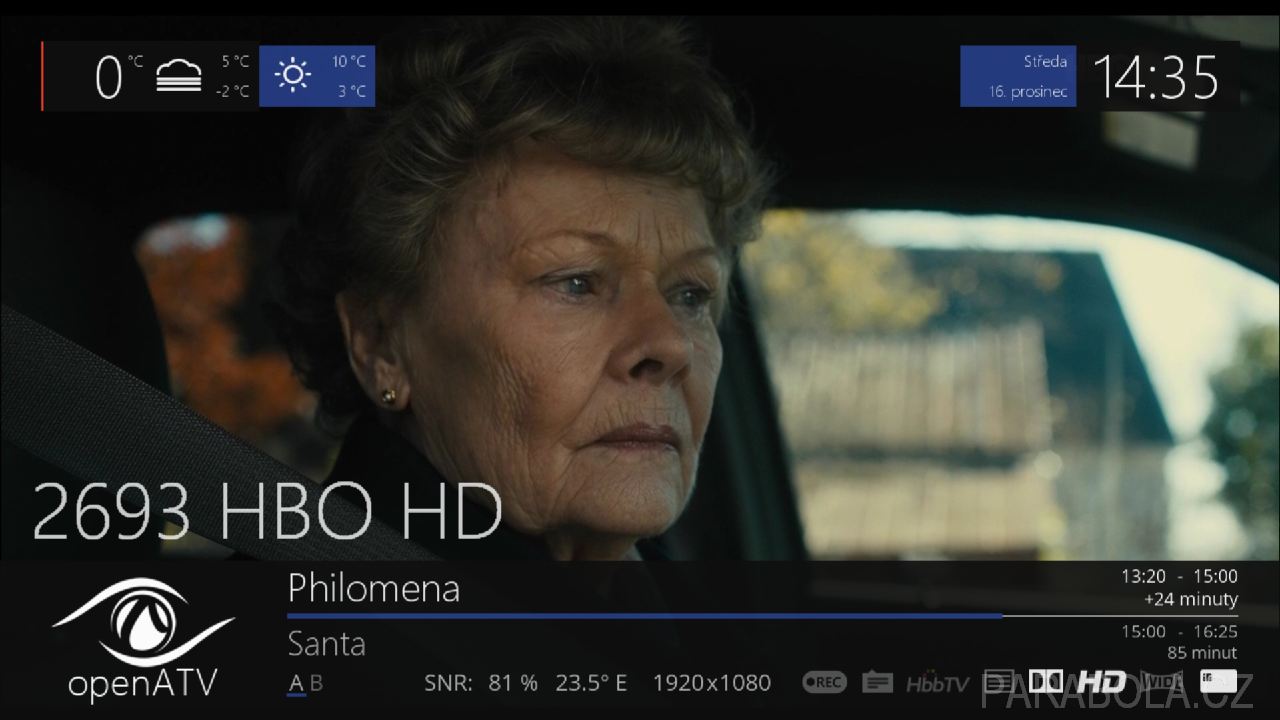Select the Dolby Digital audio icon

point(1046,682)
